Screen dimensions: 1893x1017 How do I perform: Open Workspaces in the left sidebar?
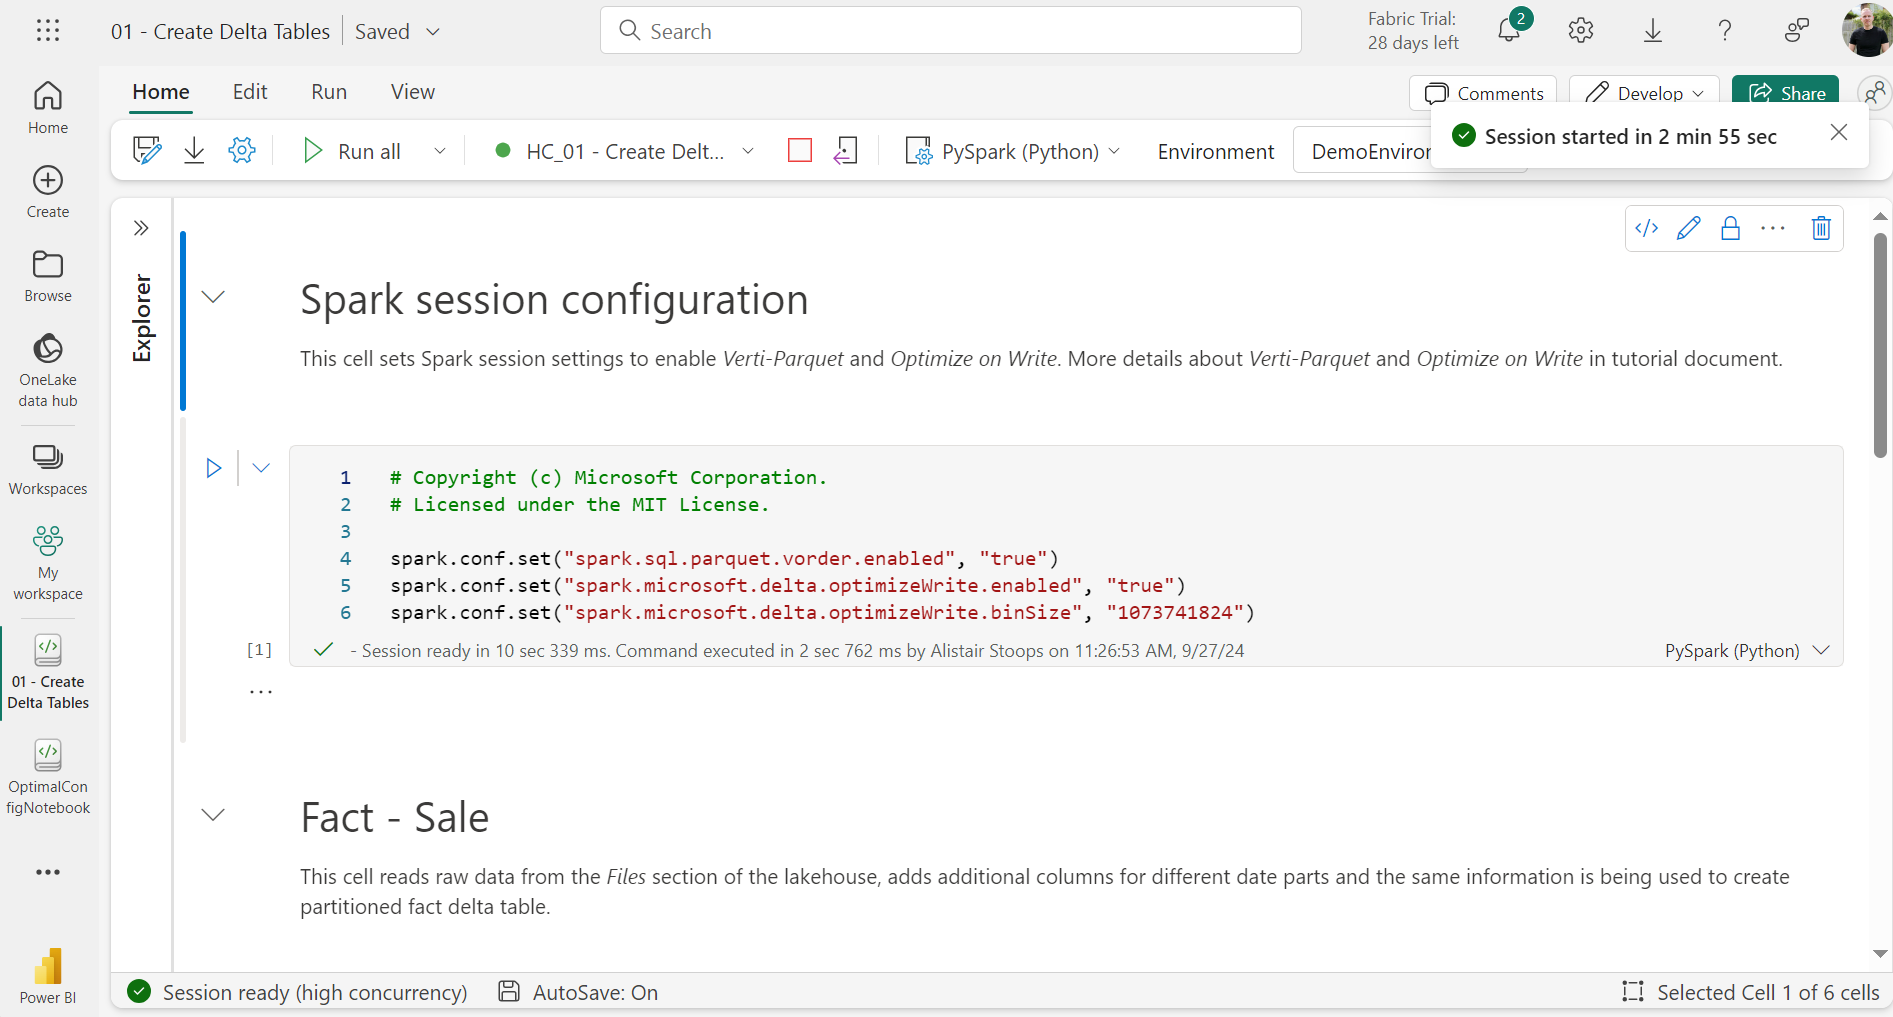pyautogui.click(x=47, y=466)
